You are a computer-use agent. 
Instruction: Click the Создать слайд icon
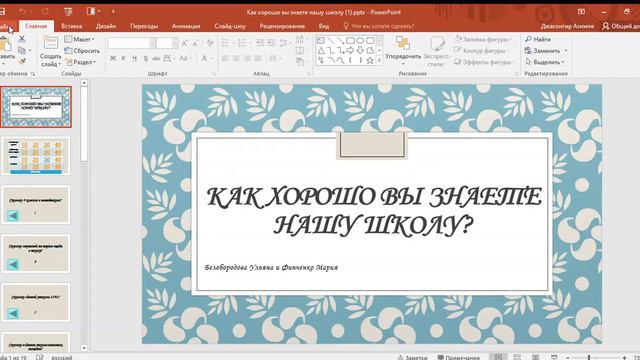click(x=51, y=43)
